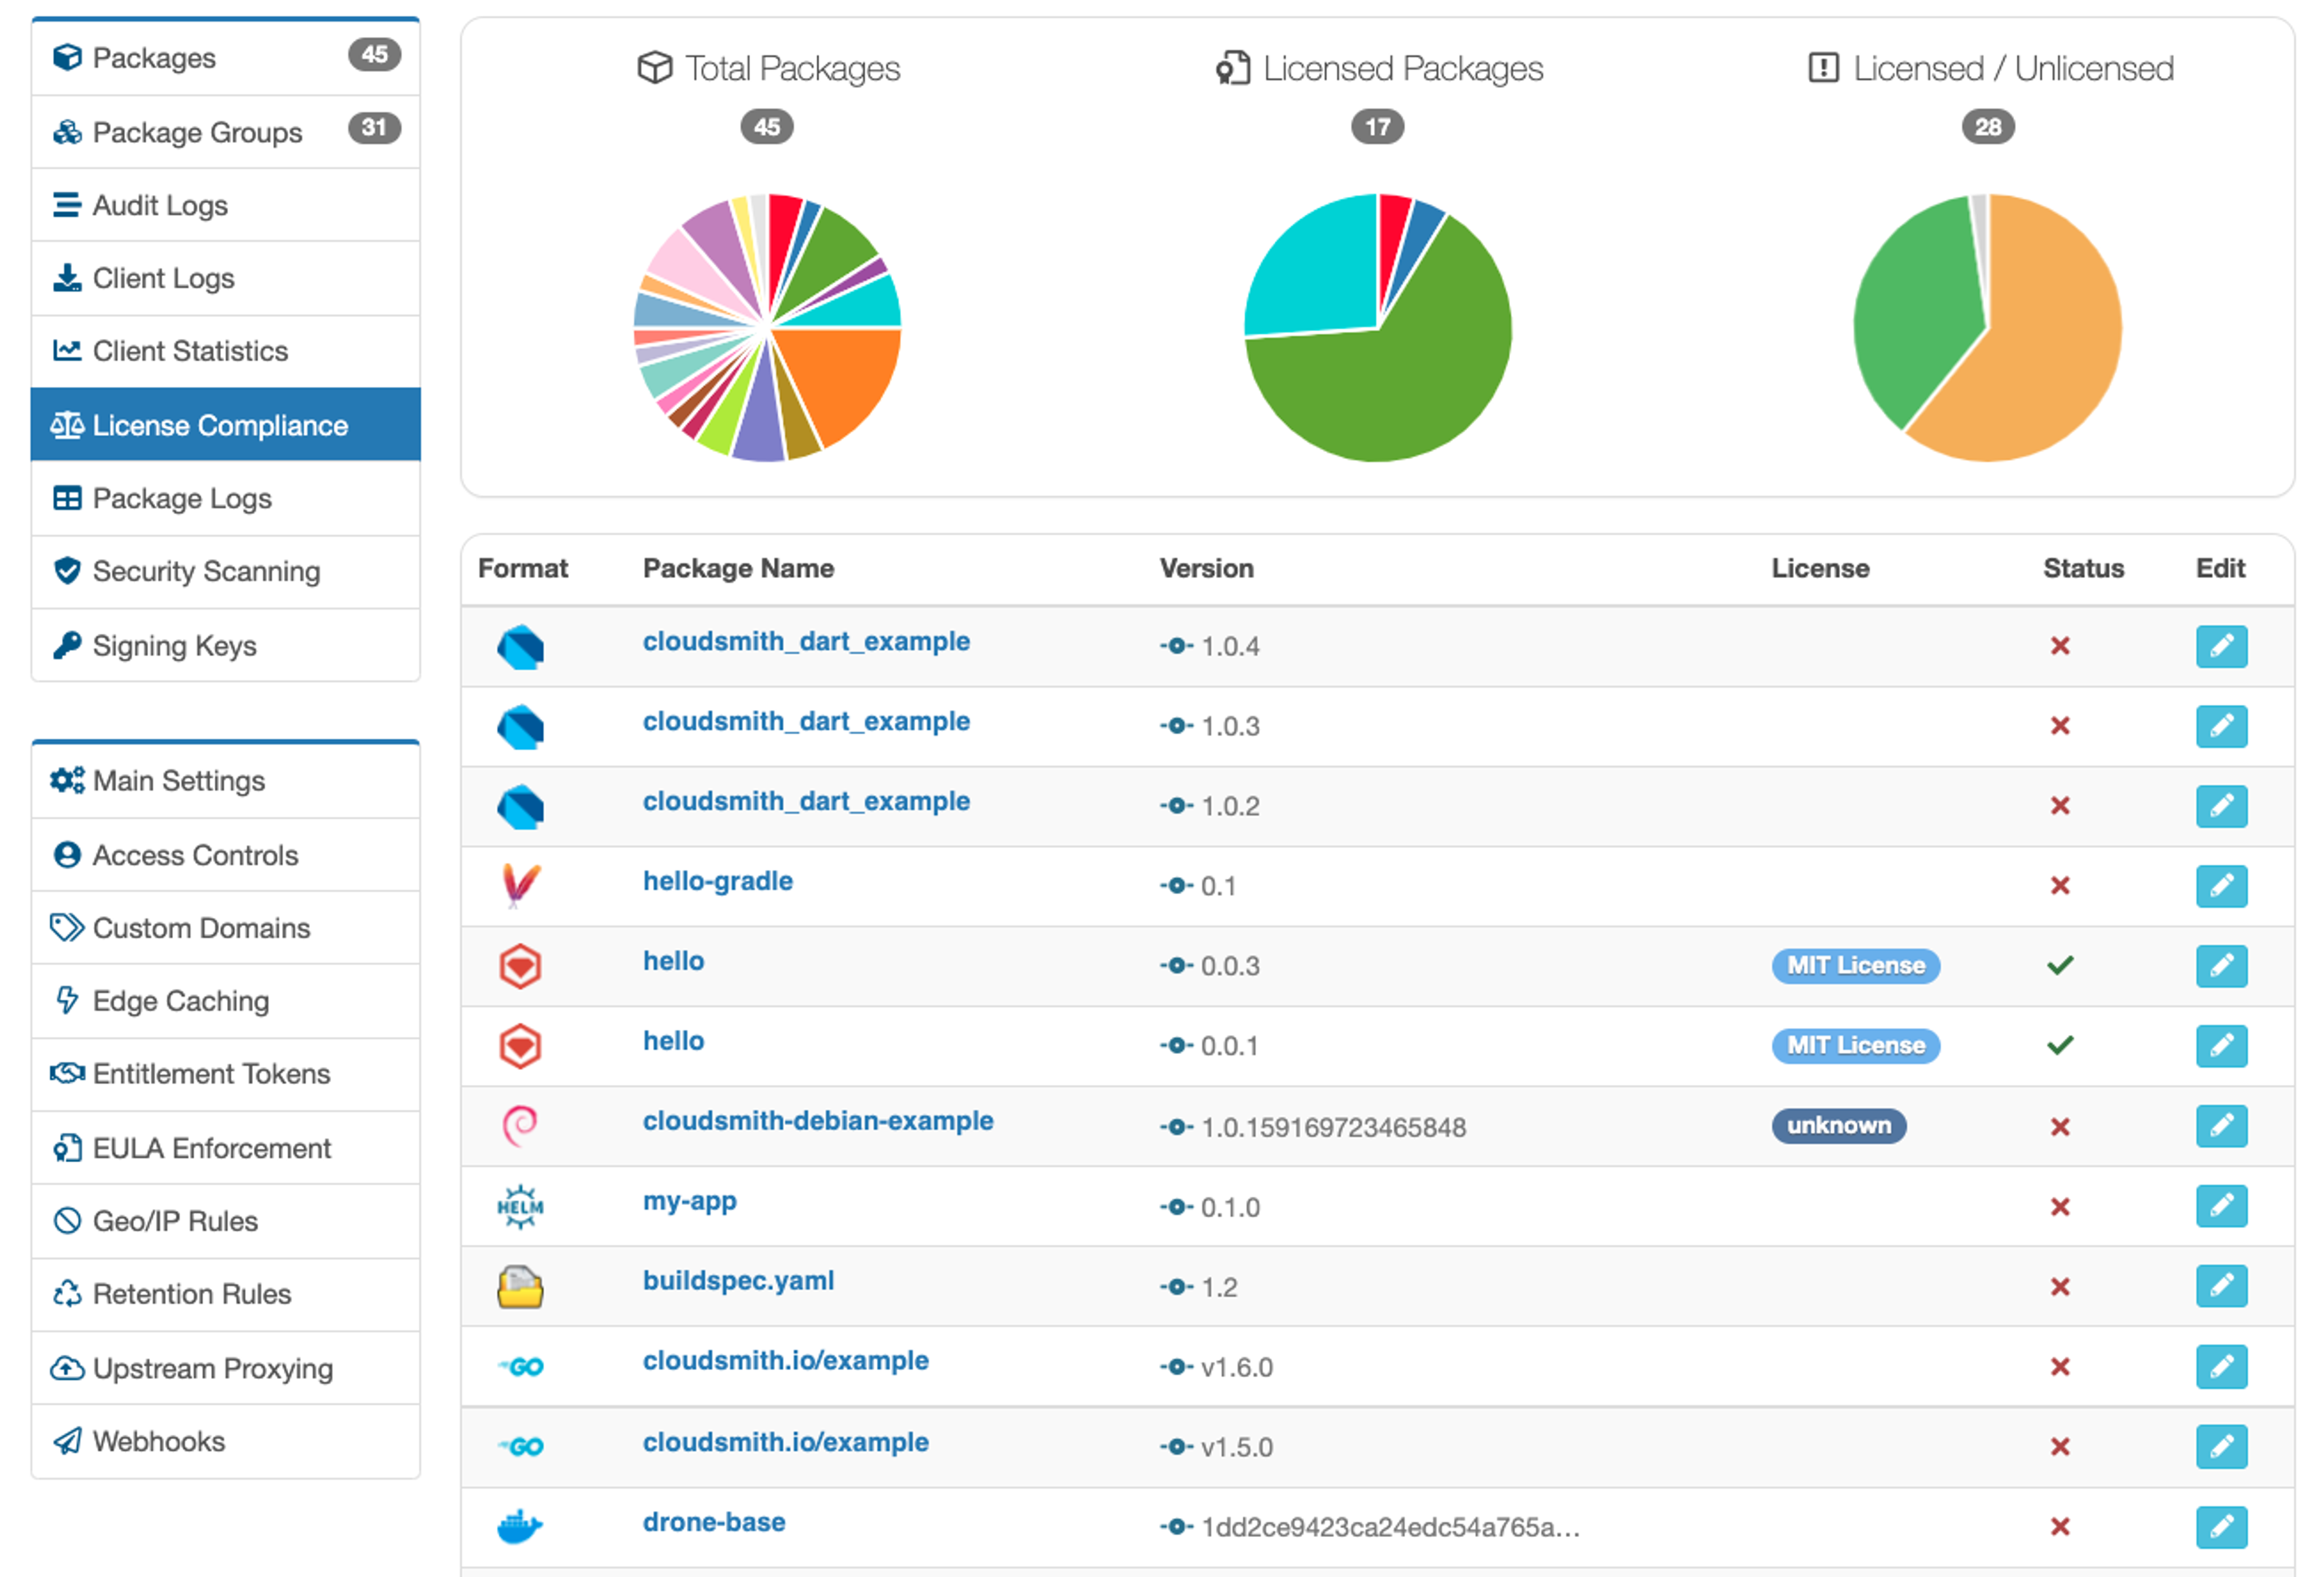Open Retention Rules

(x=225, y=1294)
